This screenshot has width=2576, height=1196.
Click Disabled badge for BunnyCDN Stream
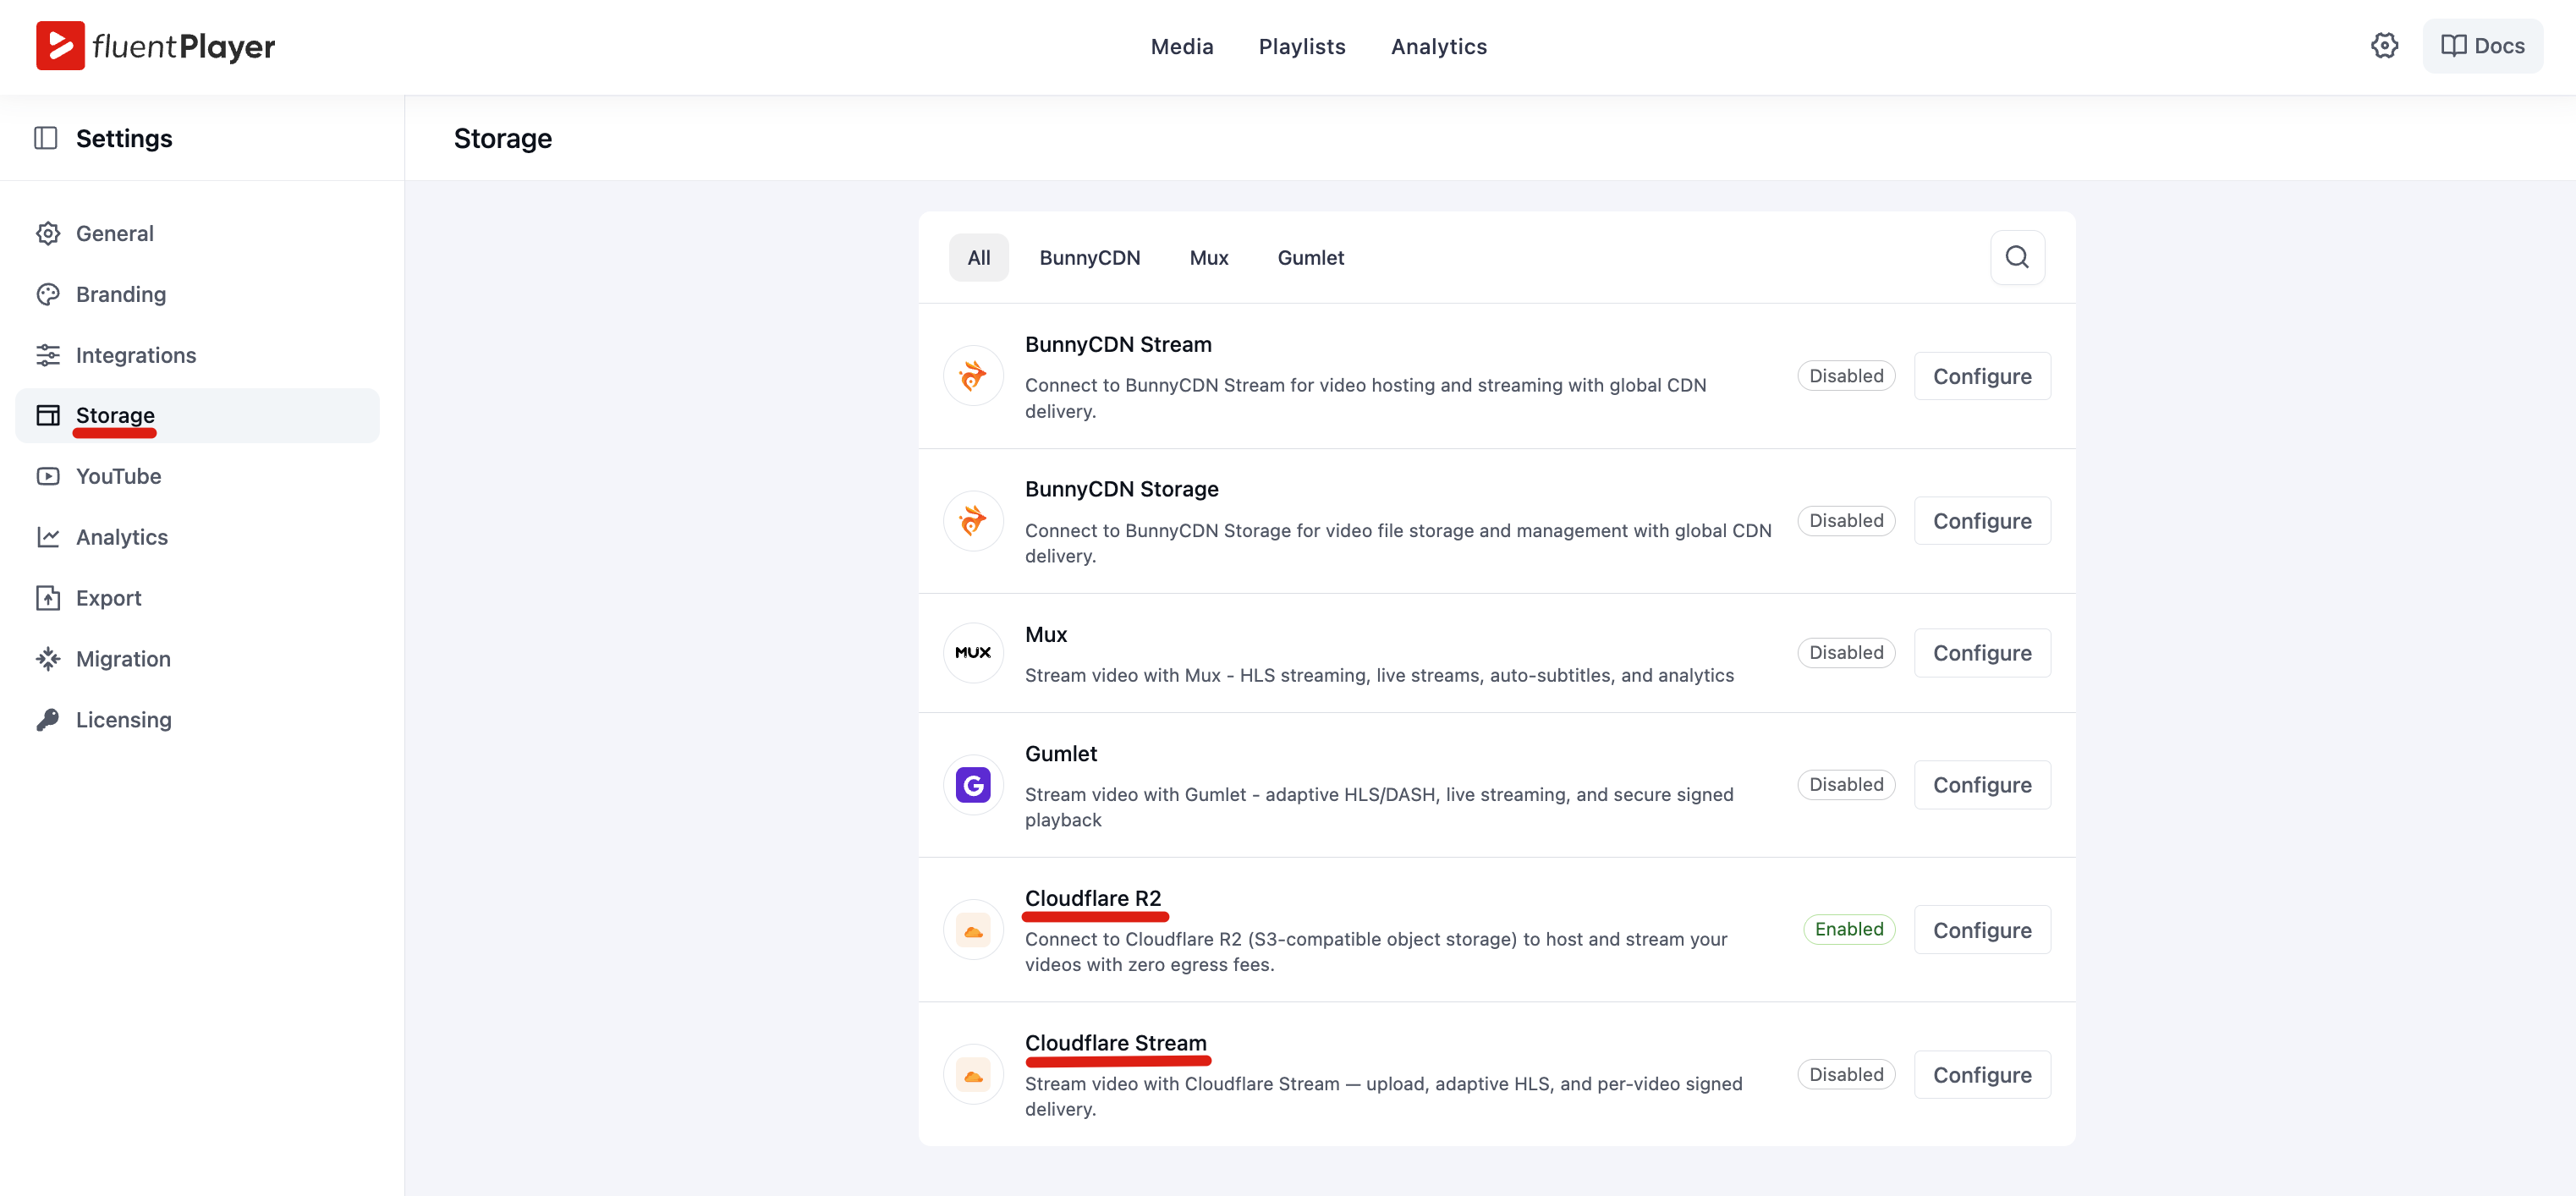tap(1846, 376)
